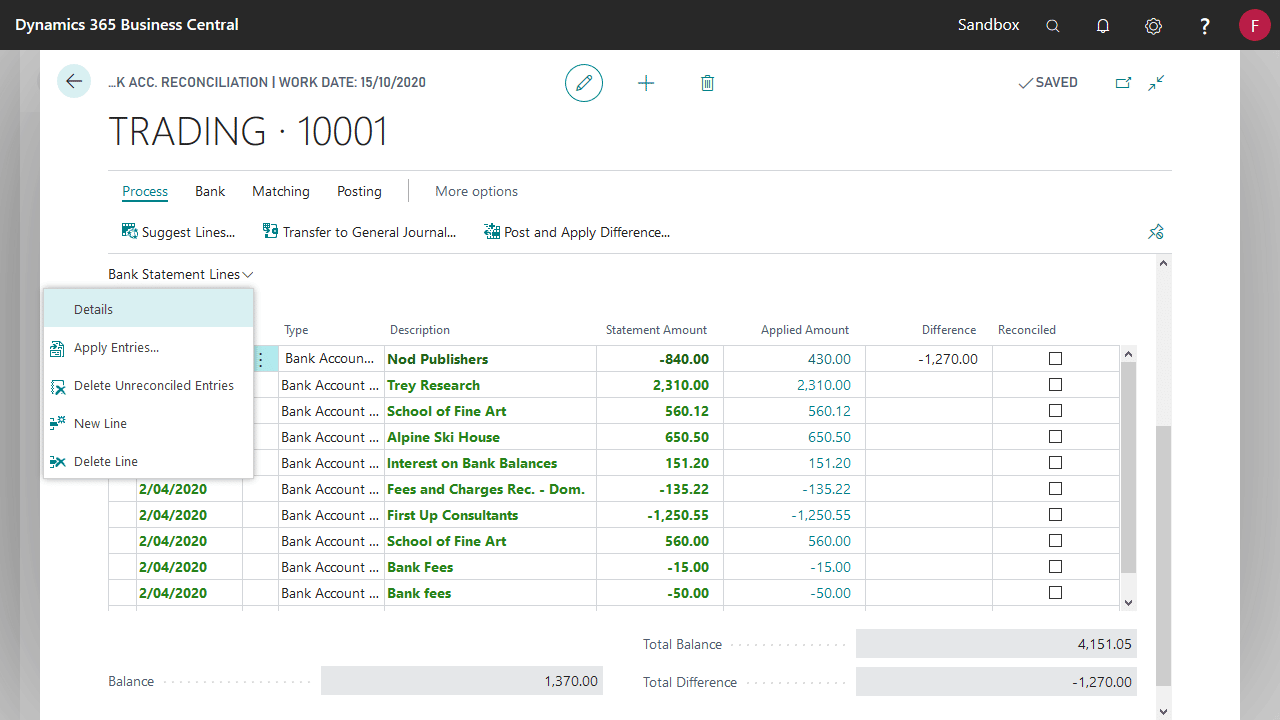Click the table scrollbar up arrow
Screen dimensions: 1280x720
click(1129, 354)
